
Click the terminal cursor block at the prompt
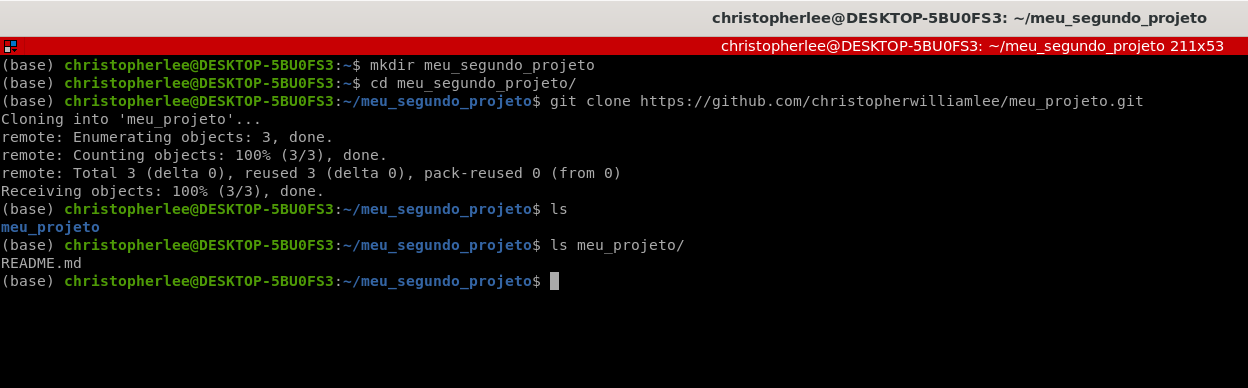point(554,281)
